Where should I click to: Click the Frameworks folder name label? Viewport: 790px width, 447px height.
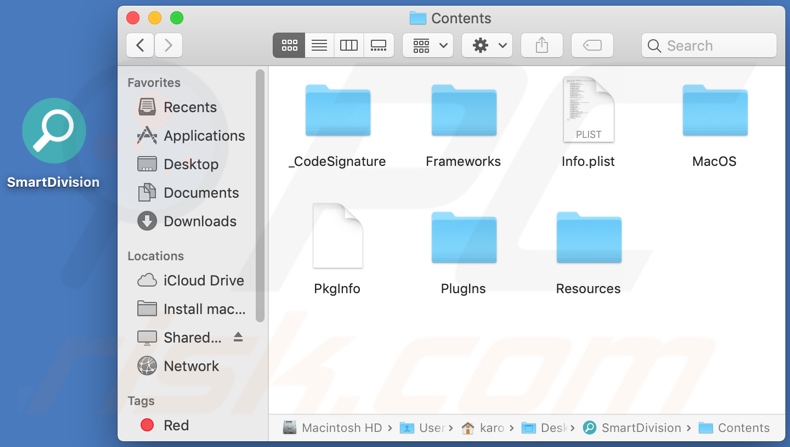[x=463, y=161]
